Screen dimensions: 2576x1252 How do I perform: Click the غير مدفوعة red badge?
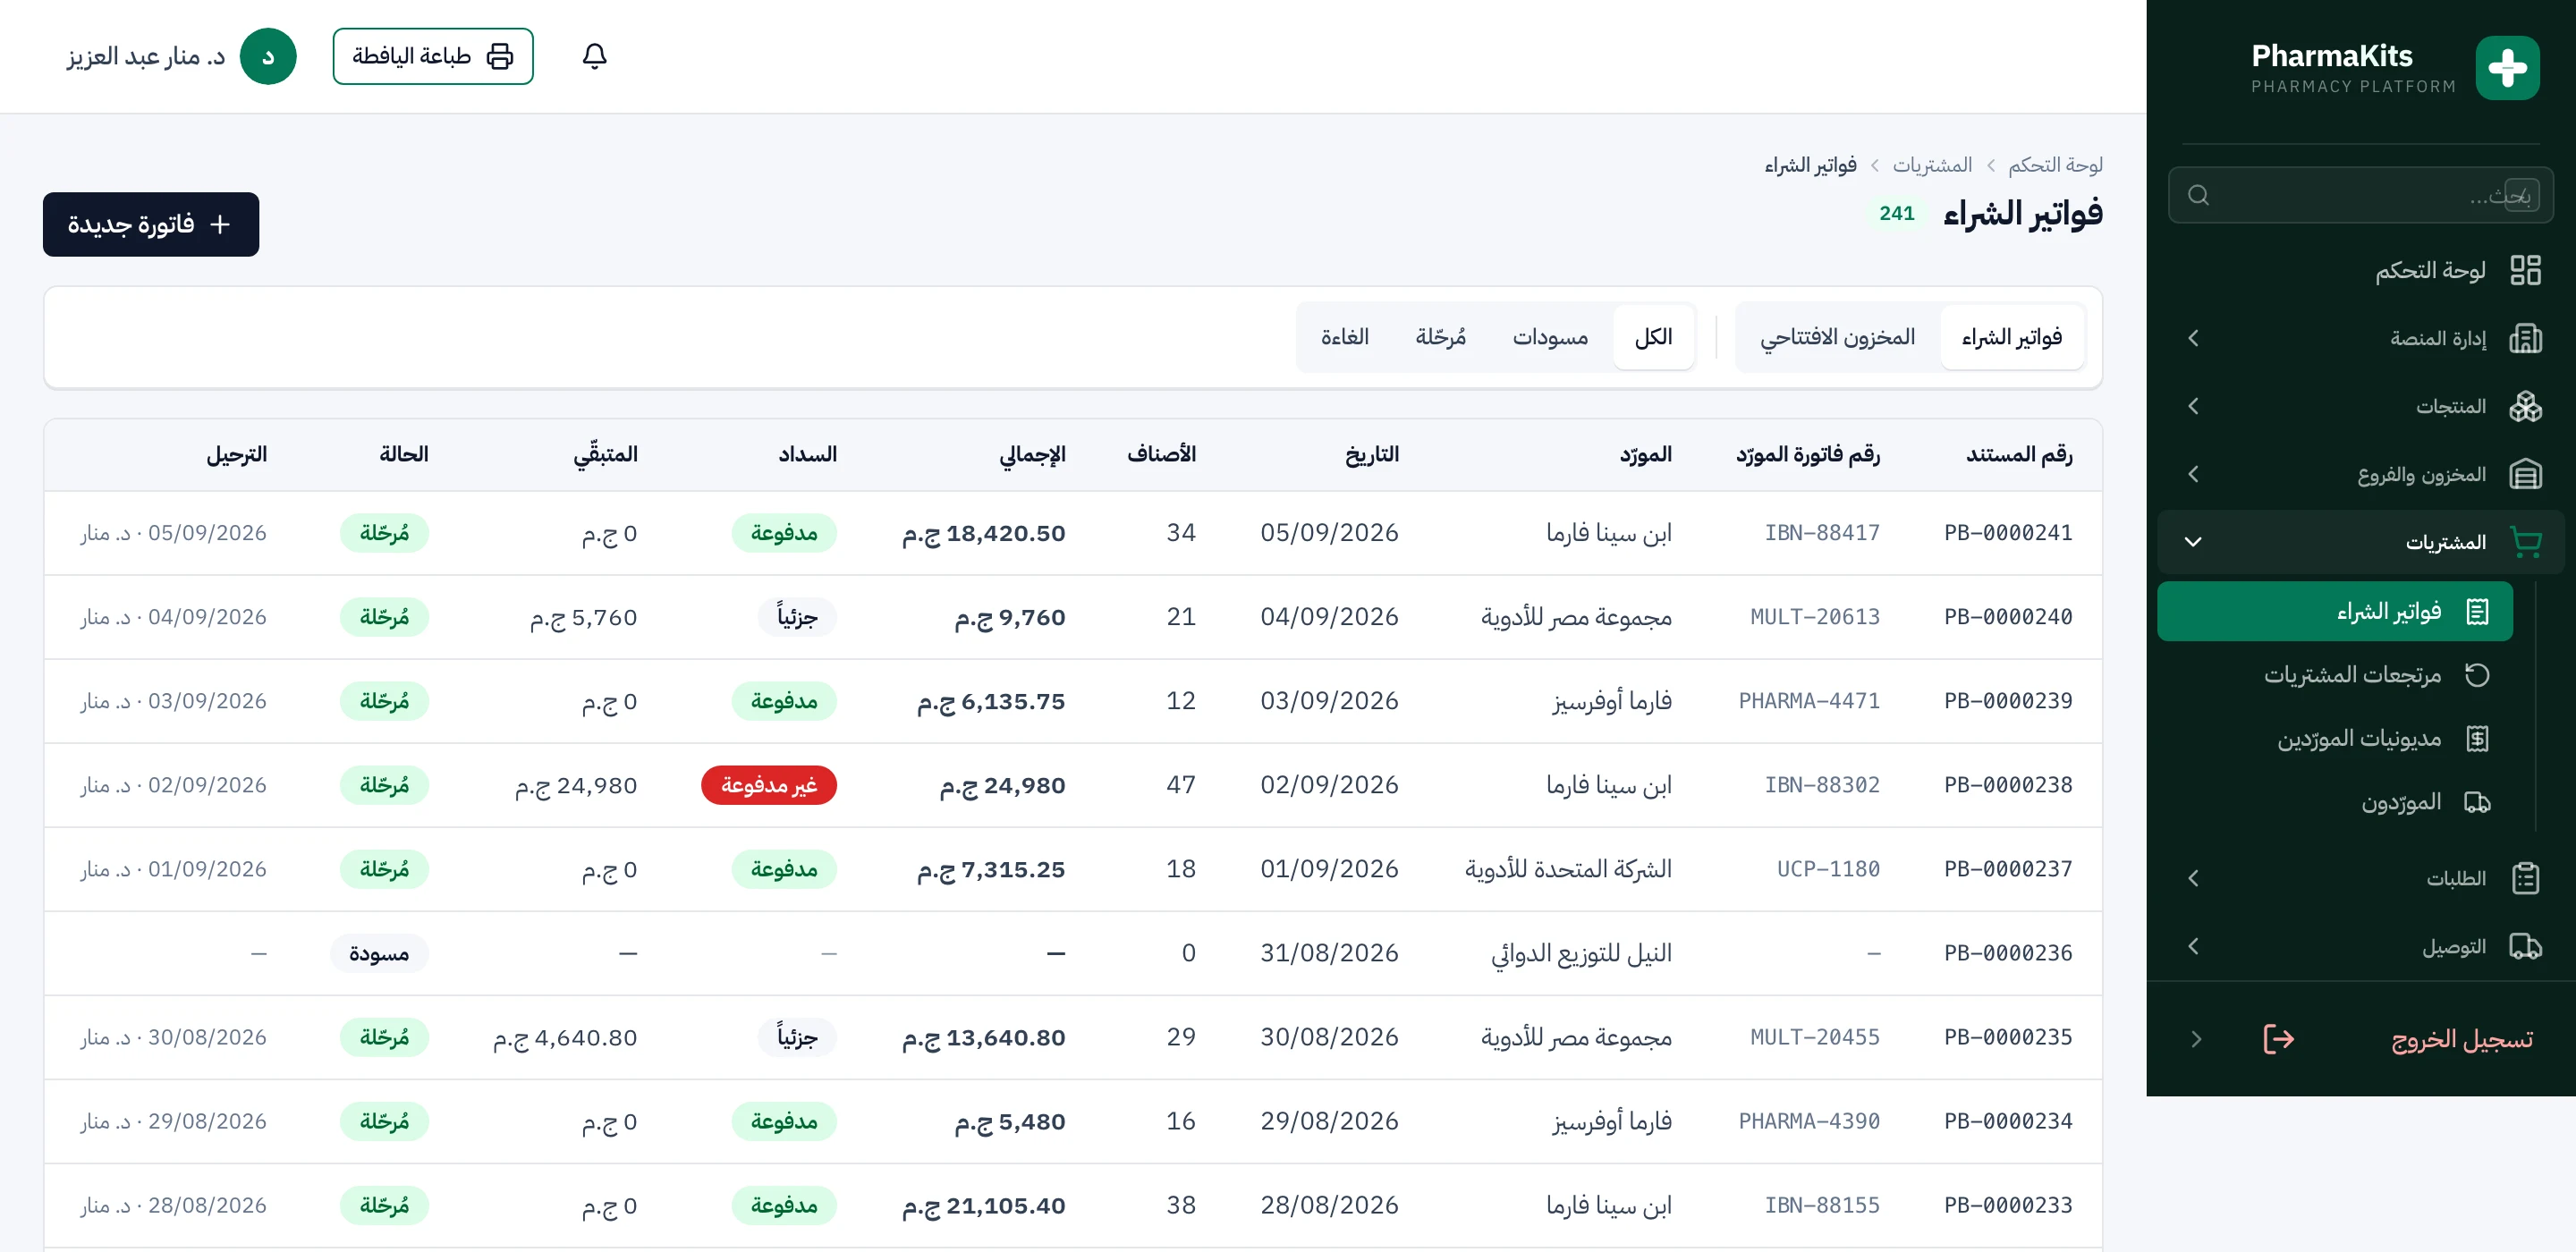(769, 785)
